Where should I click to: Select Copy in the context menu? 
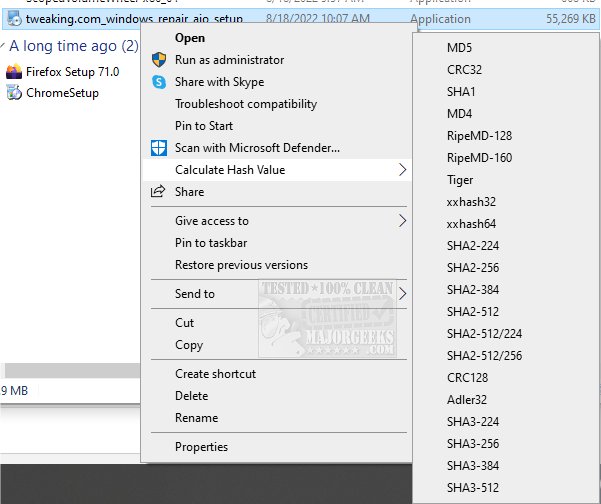click(276, 345)
